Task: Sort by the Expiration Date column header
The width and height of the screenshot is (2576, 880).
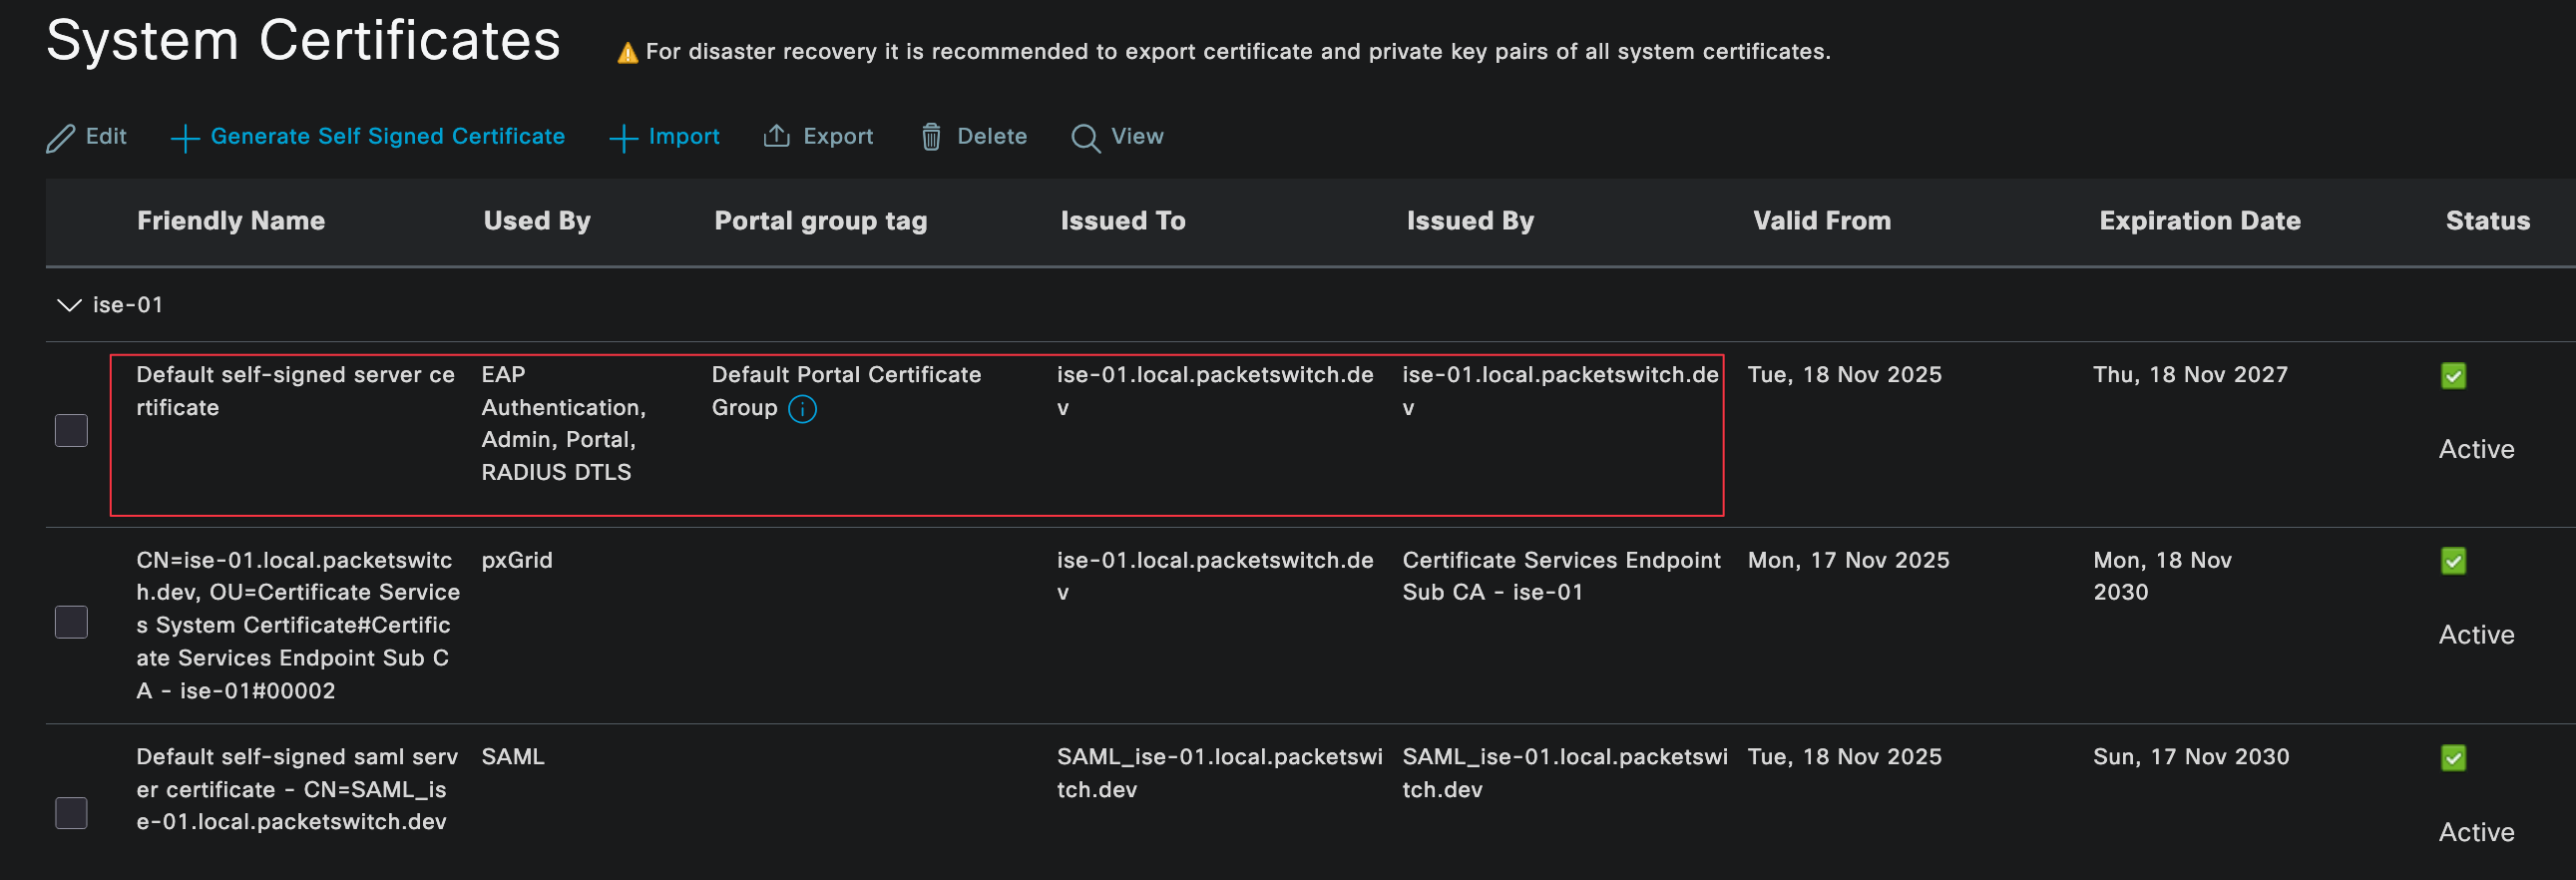Action: [2199, 221]
